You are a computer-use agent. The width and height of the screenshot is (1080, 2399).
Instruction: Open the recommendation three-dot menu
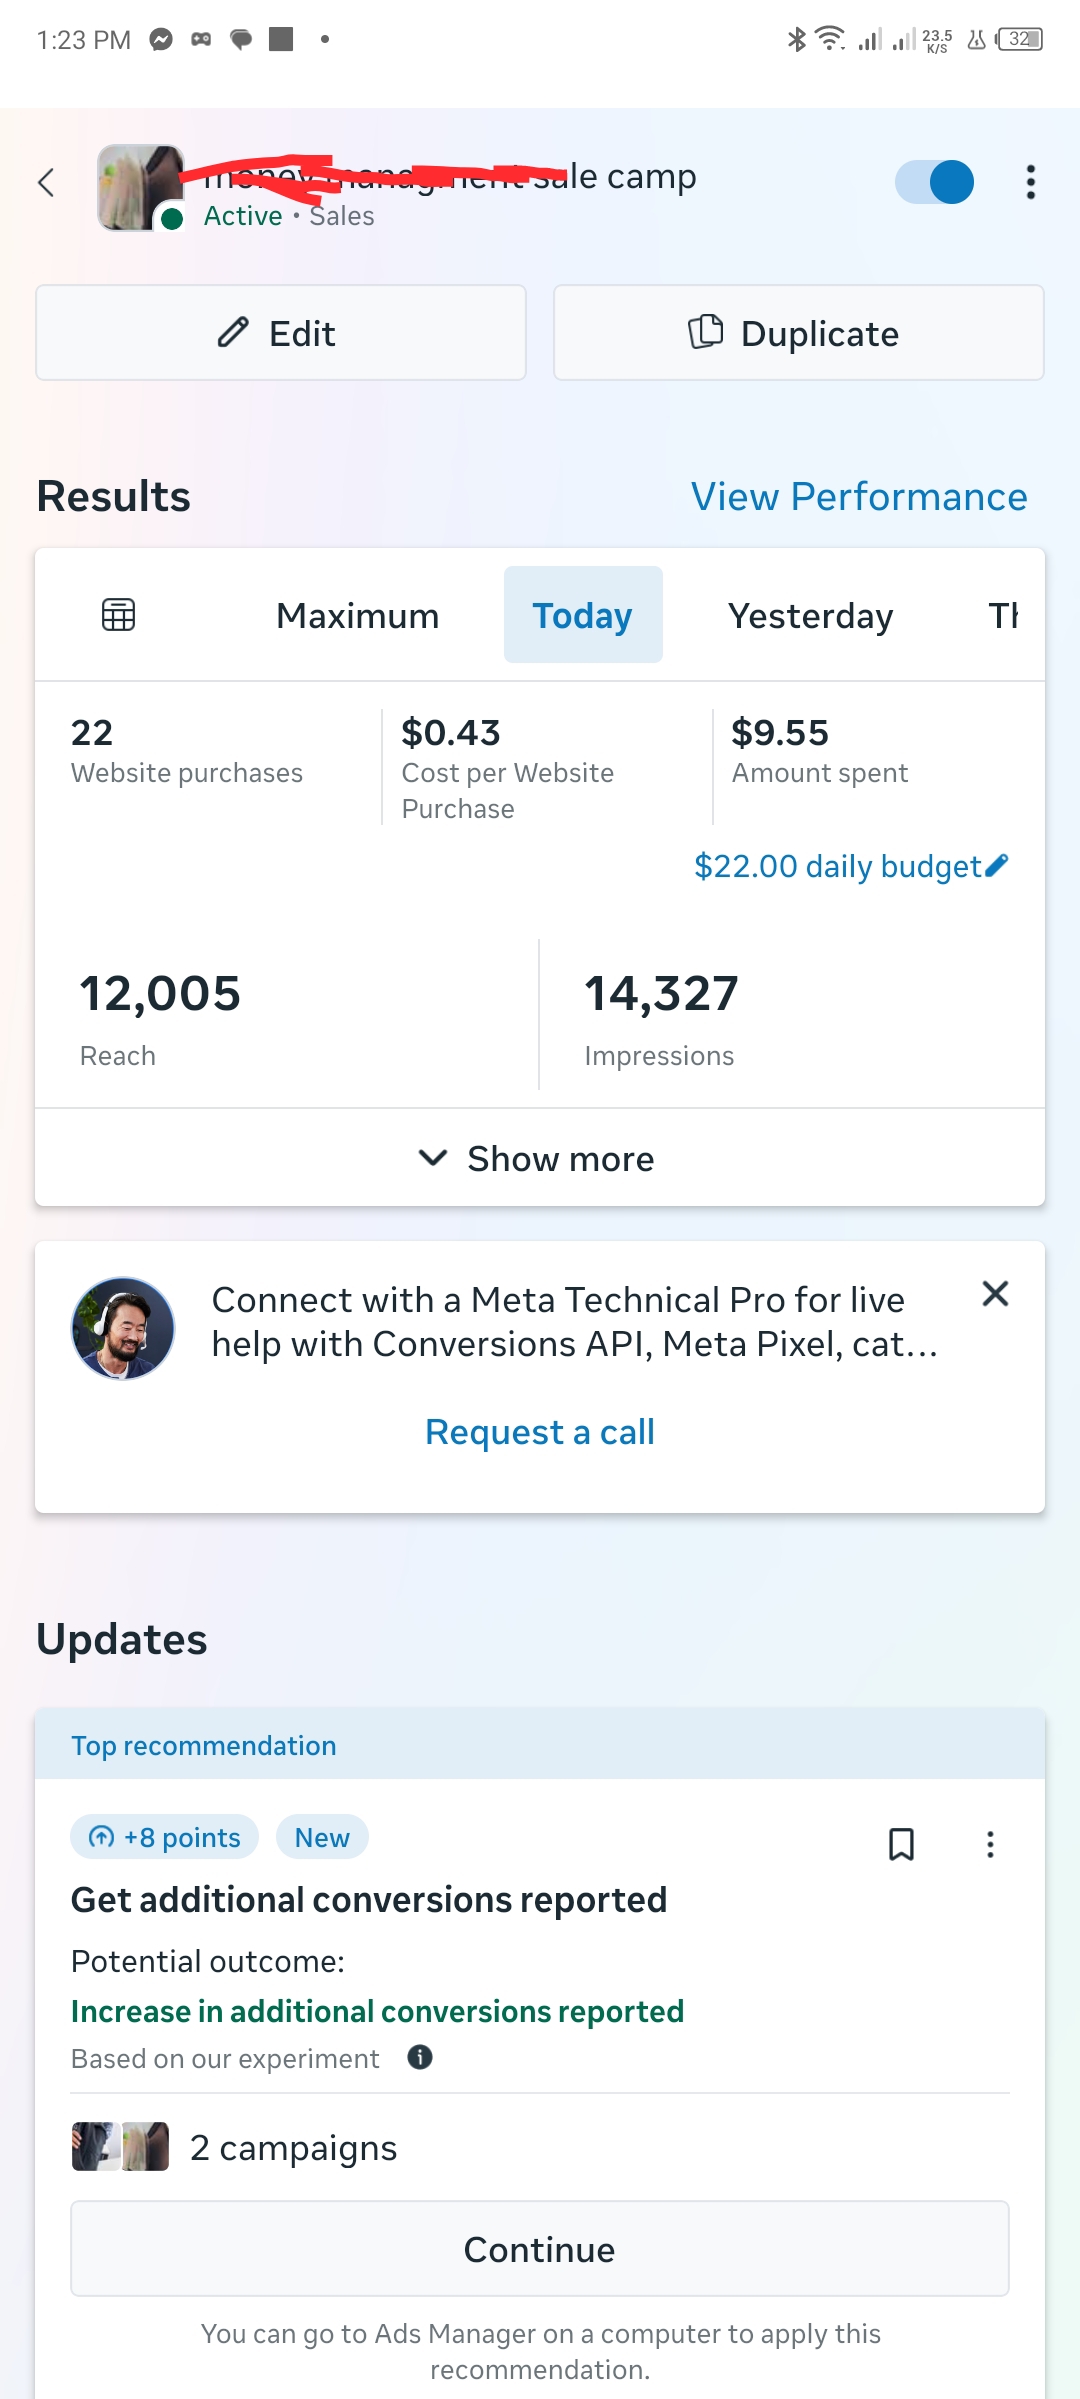tap(990, 1844)
